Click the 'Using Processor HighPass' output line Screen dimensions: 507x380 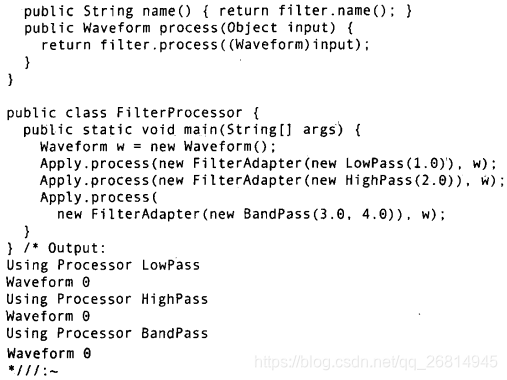click(x=107, y=299)
